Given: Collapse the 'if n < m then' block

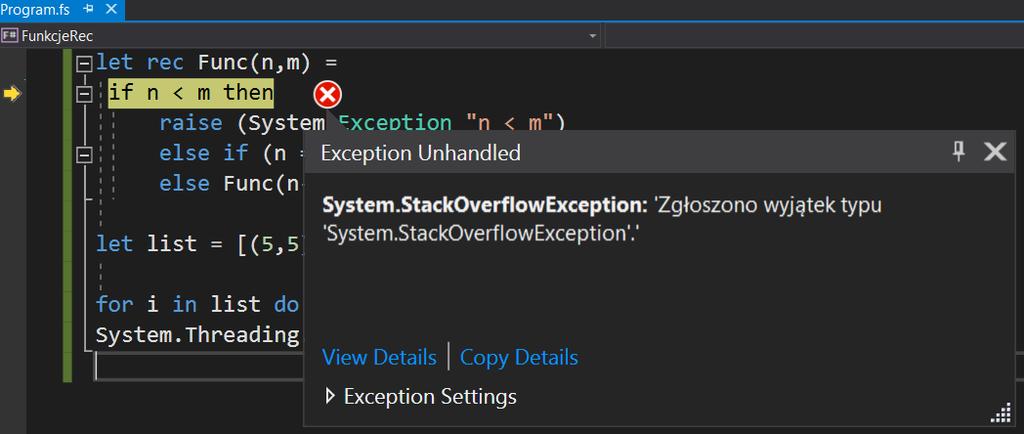Looking at the screenshot, I should click(84, 95).
